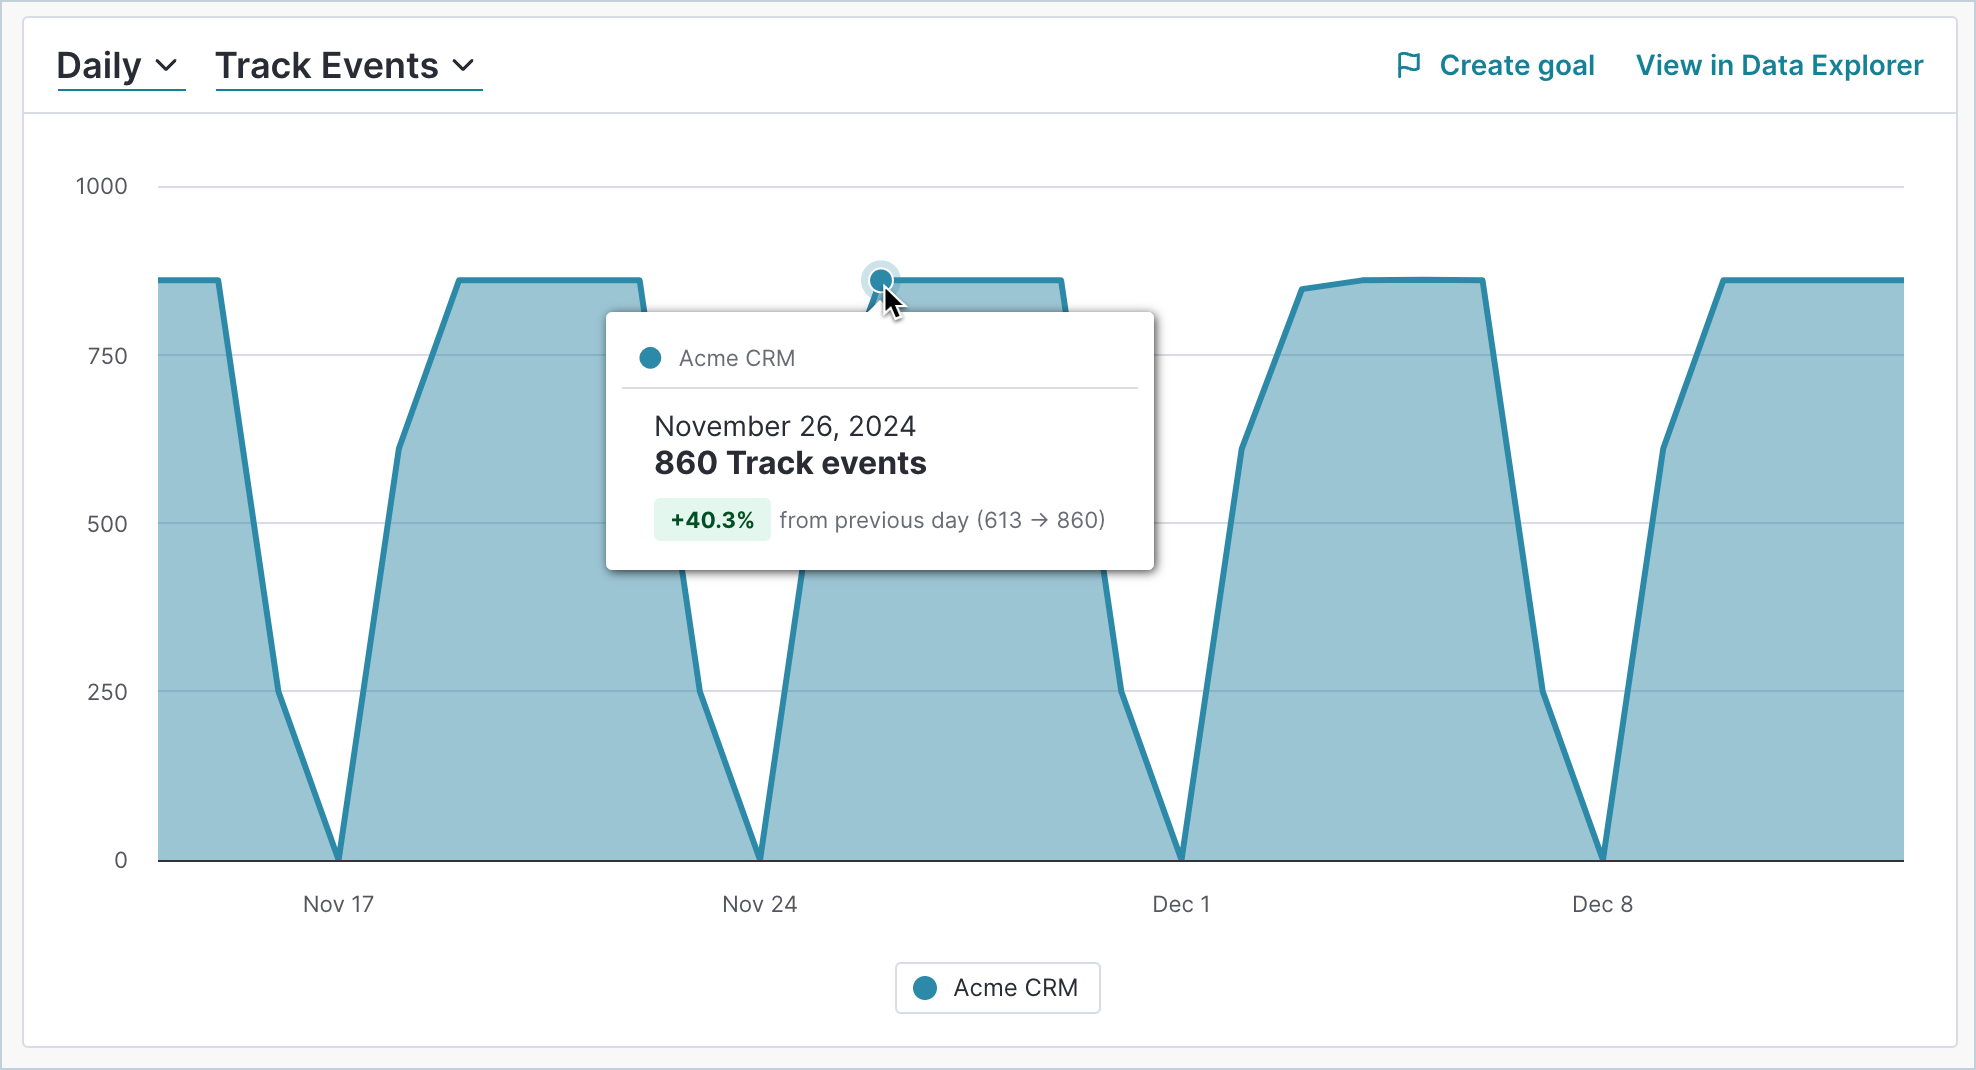Click the chevron next to Daily
This screenshot has height=1070, width=1976.
(x=167, y=66)
